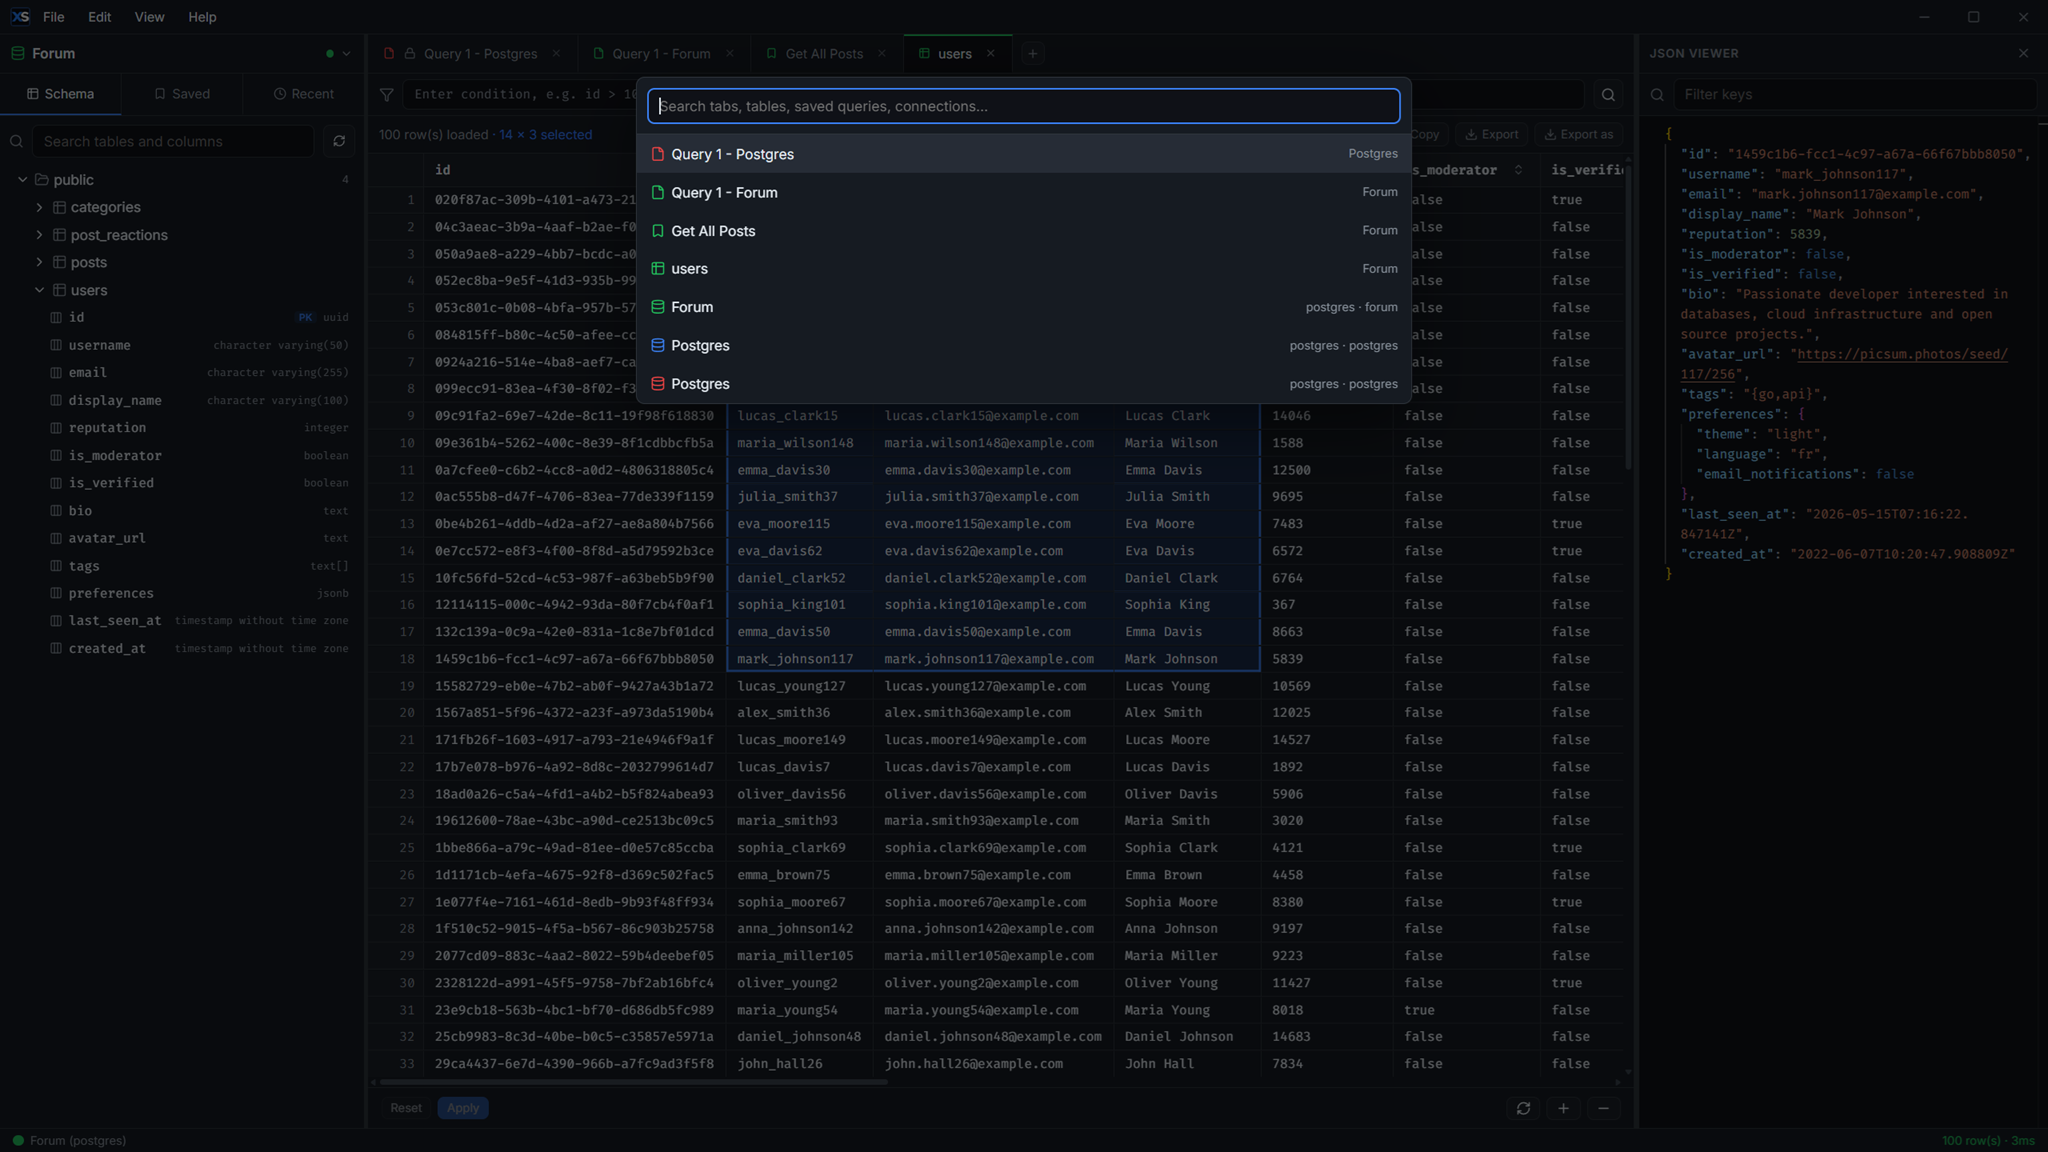This screenshot has width=2048, height=1152.
Task: Pick the users table in search results
Action: point(1024,269)
